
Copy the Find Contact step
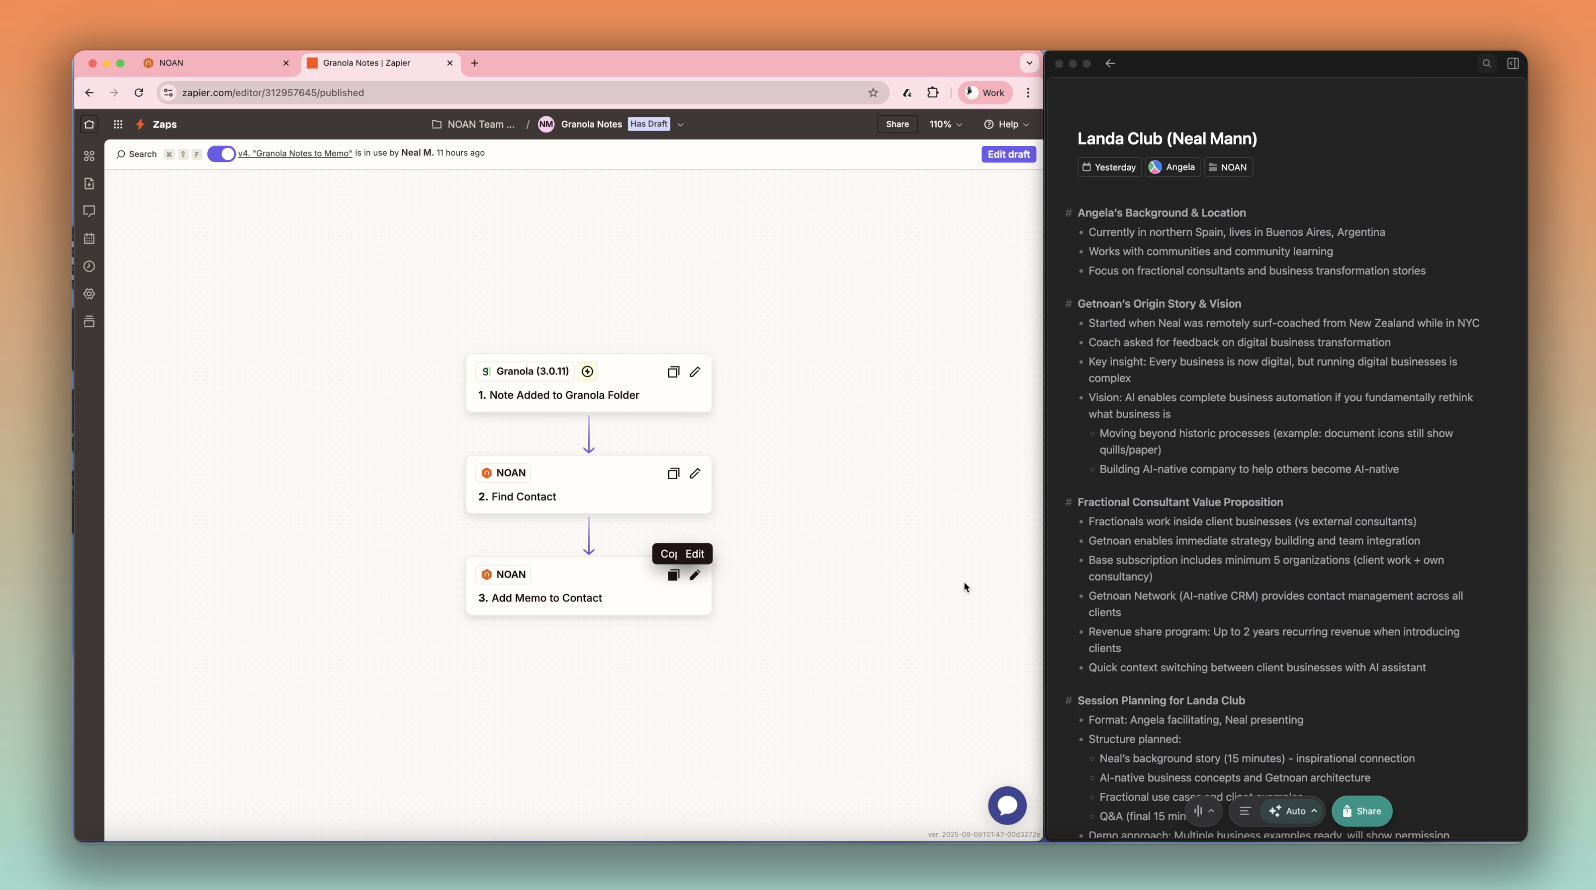pos(673,474)
